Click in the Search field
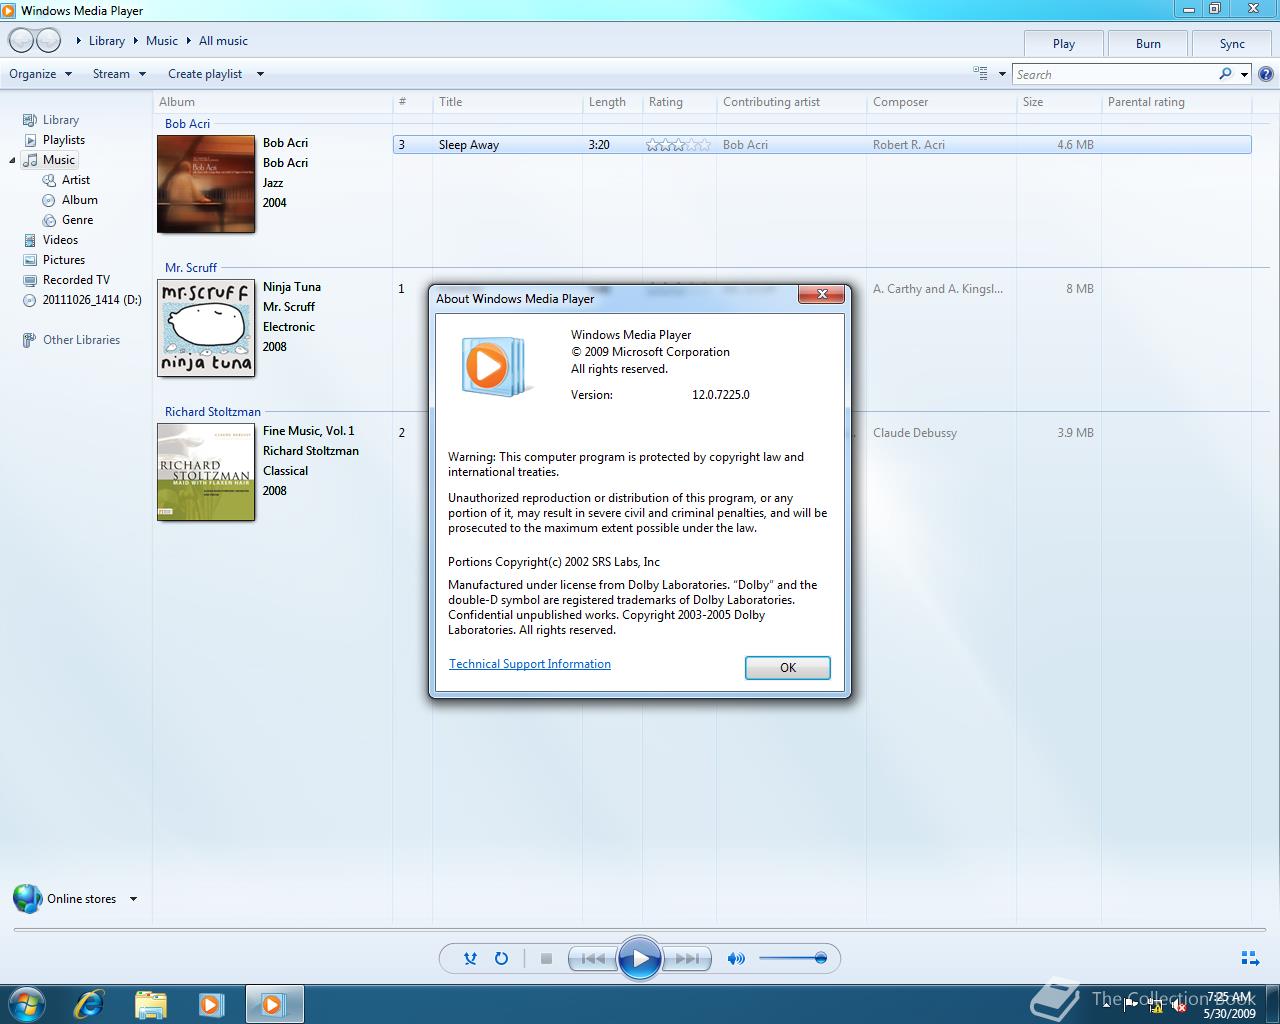 point(1115,75)
